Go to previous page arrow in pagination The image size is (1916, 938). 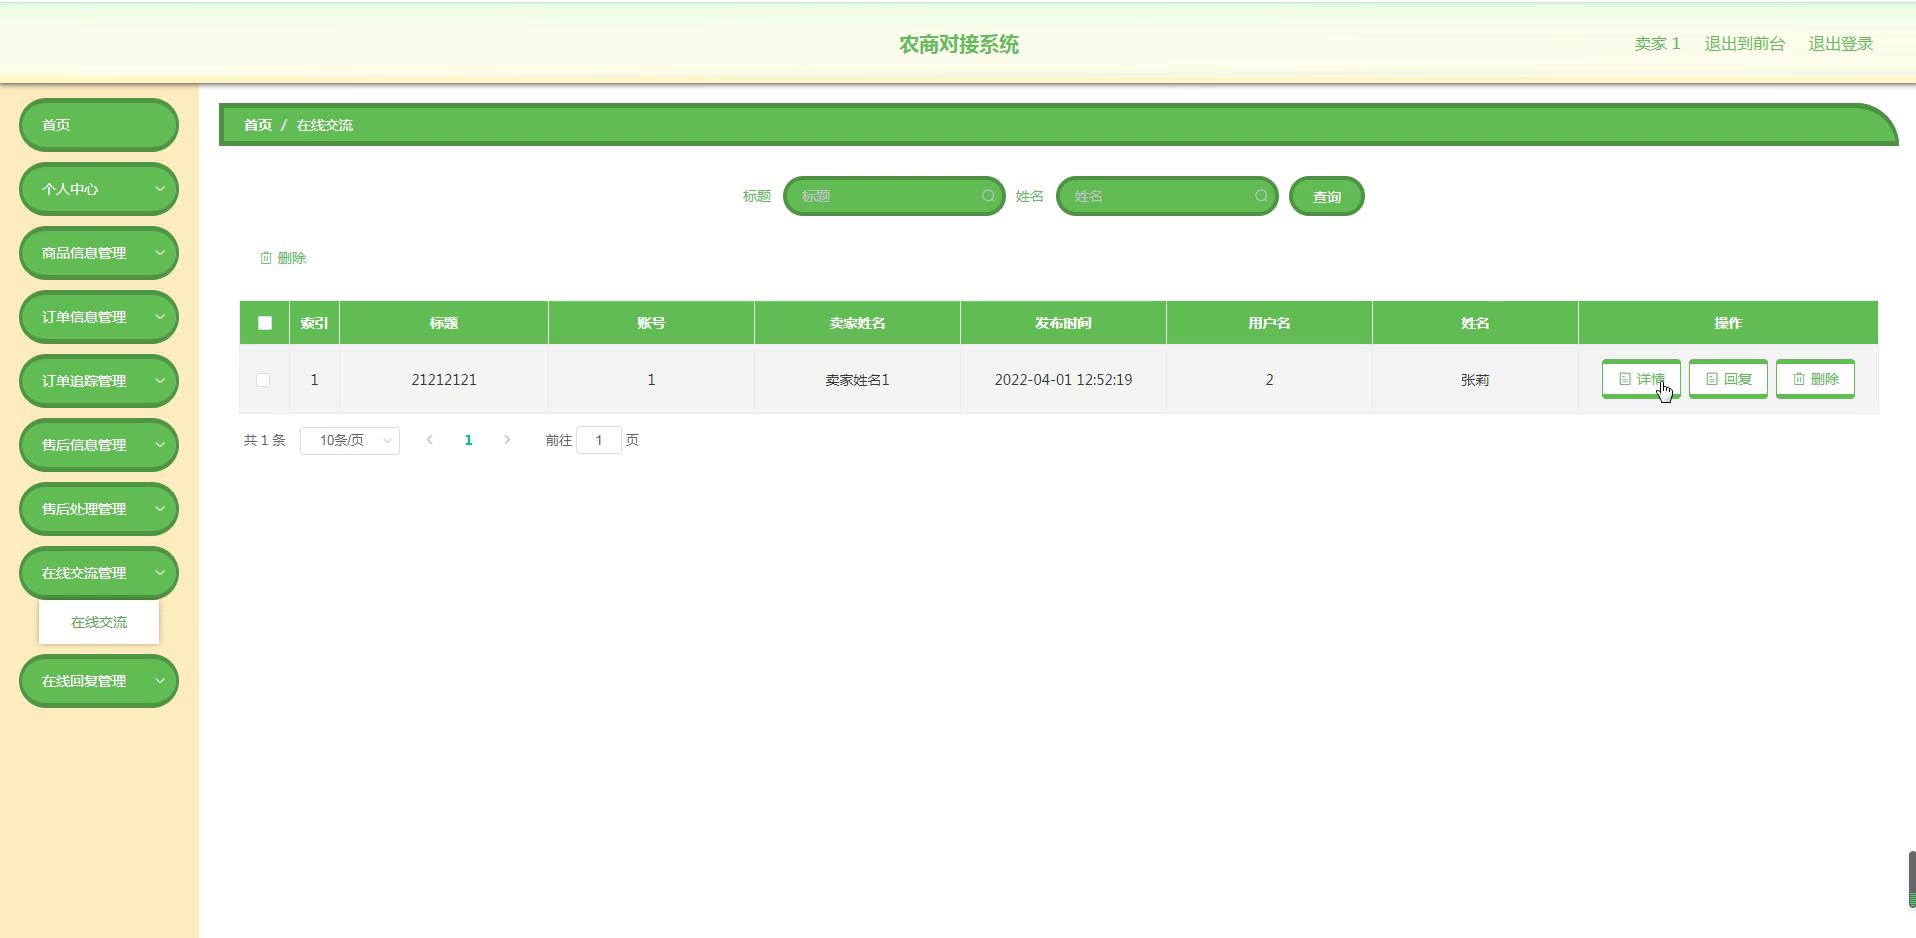pos(429,440)
